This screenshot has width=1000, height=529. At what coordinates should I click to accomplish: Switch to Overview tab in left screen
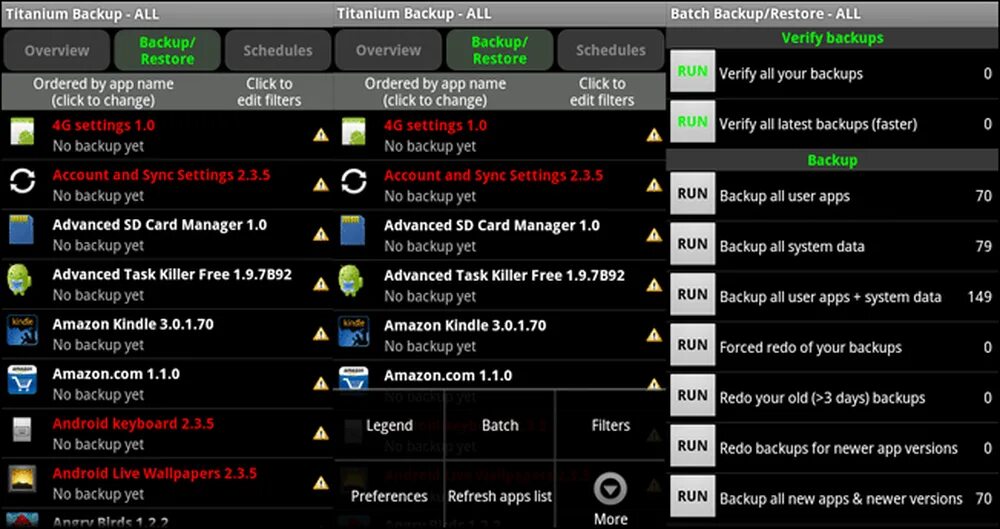57,50
